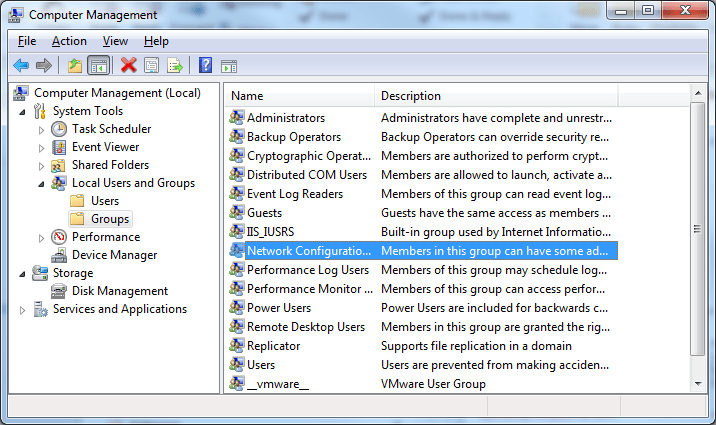Viewport: 716px width, 425px height.
Task: Sort list by Name column header
Action: (x=300, y=96)
